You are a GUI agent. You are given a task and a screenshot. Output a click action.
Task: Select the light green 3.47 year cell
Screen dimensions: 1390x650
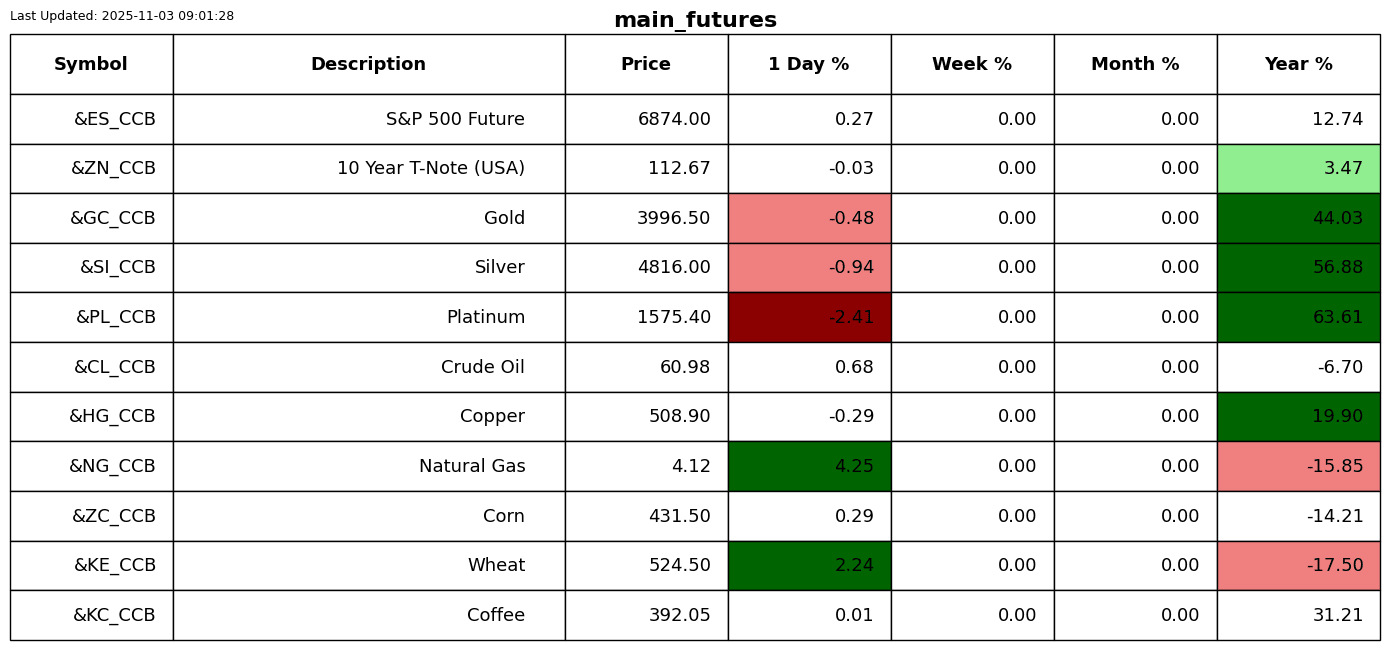point(1298,168)
